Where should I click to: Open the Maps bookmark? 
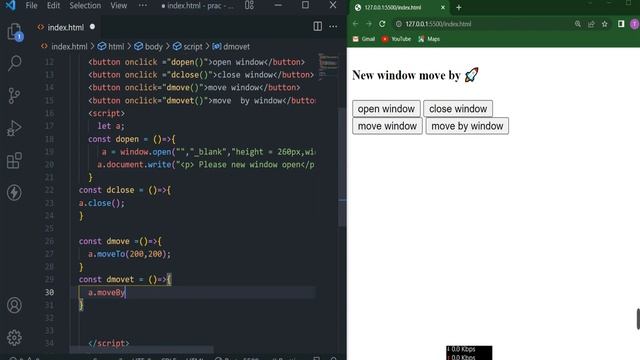[x=429, y=39]
